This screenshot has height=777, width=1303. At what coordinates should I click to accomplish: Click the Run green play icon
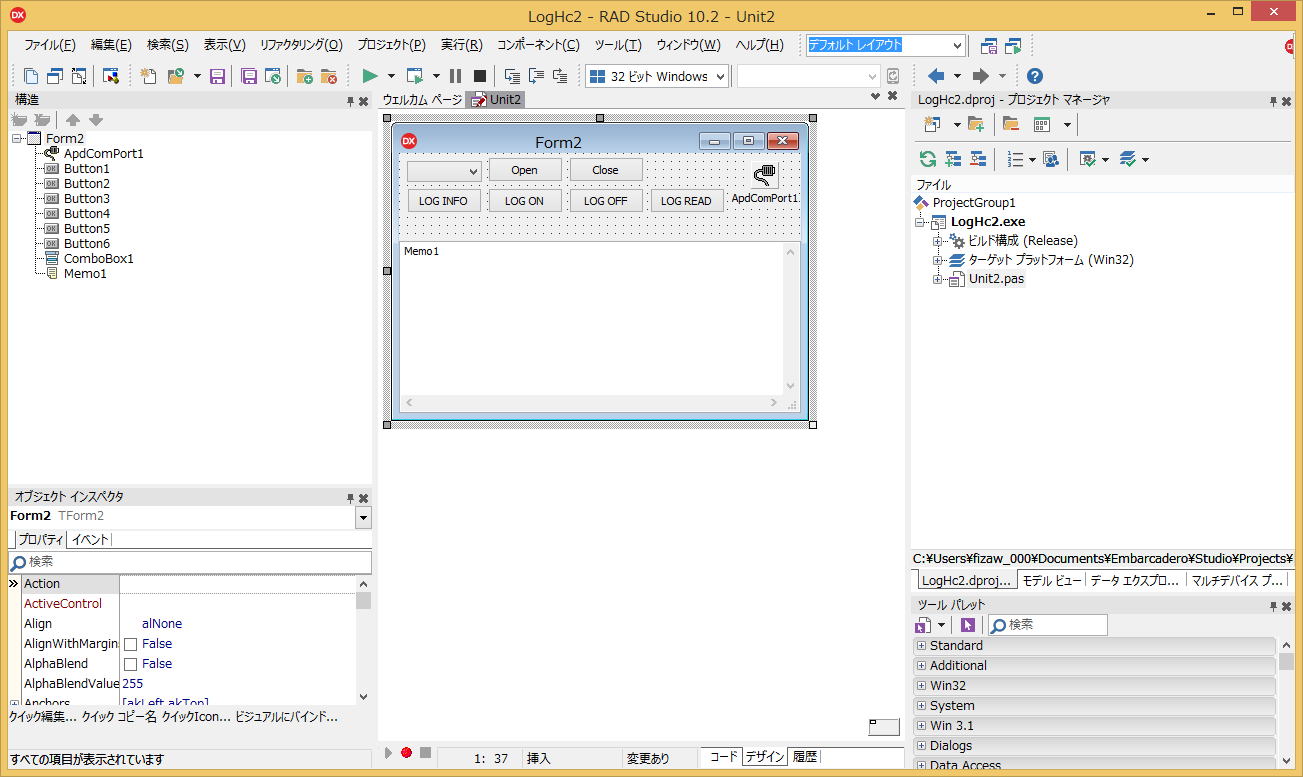pyautogui.click(x=370, y=76)
